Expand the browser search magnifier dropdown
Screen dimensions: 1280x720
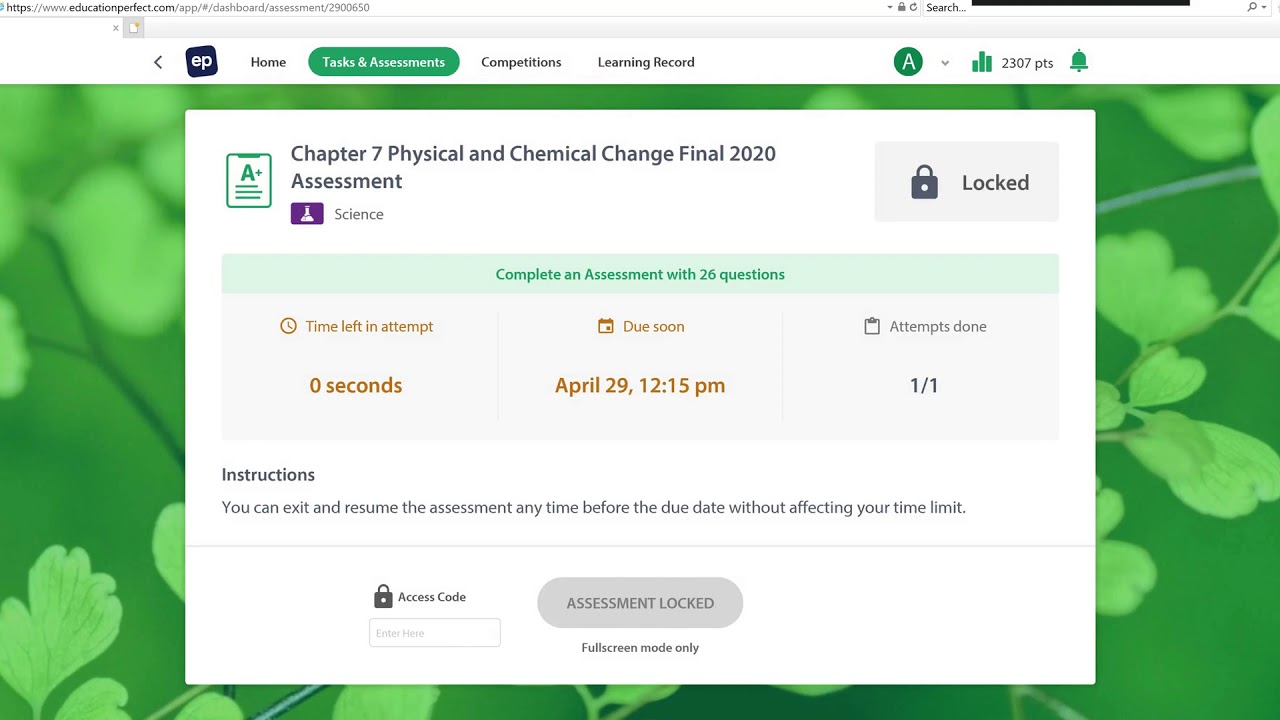tap(1257, 7)
